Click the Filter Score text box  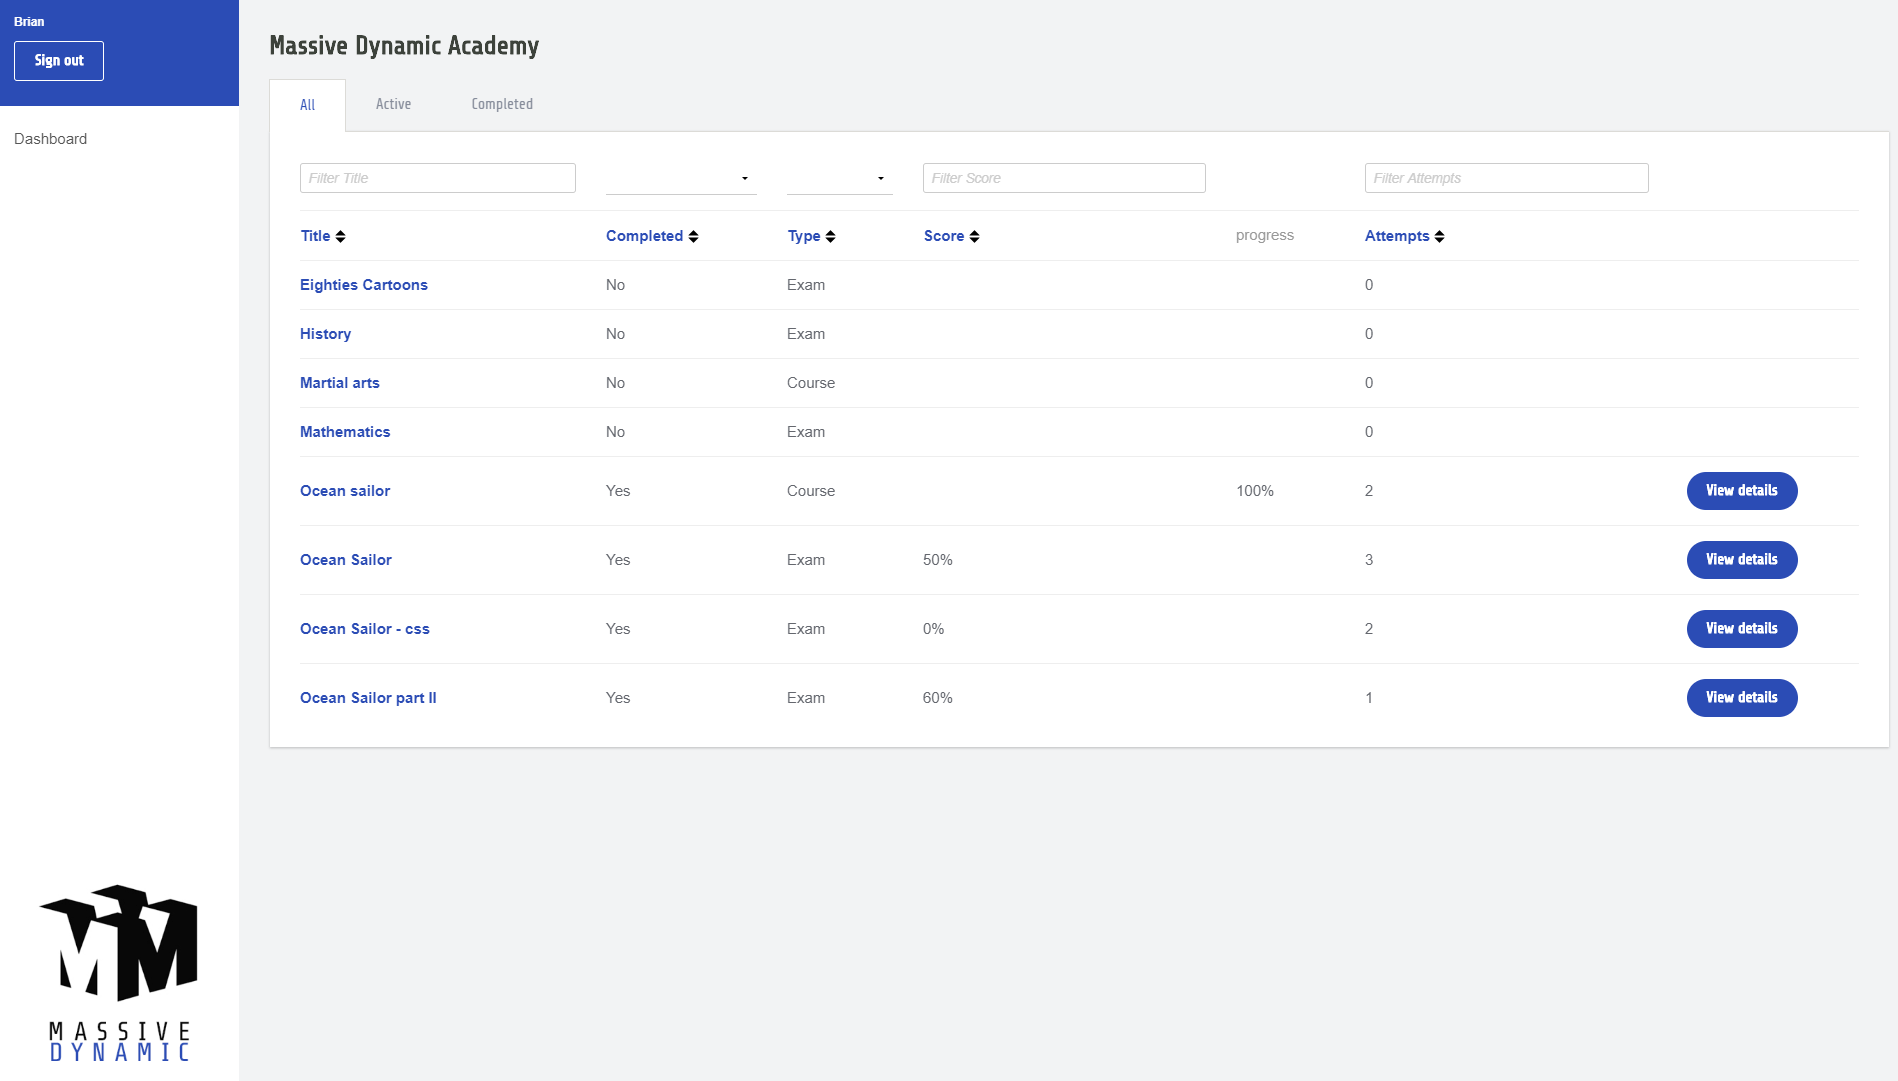[1063, 178]
